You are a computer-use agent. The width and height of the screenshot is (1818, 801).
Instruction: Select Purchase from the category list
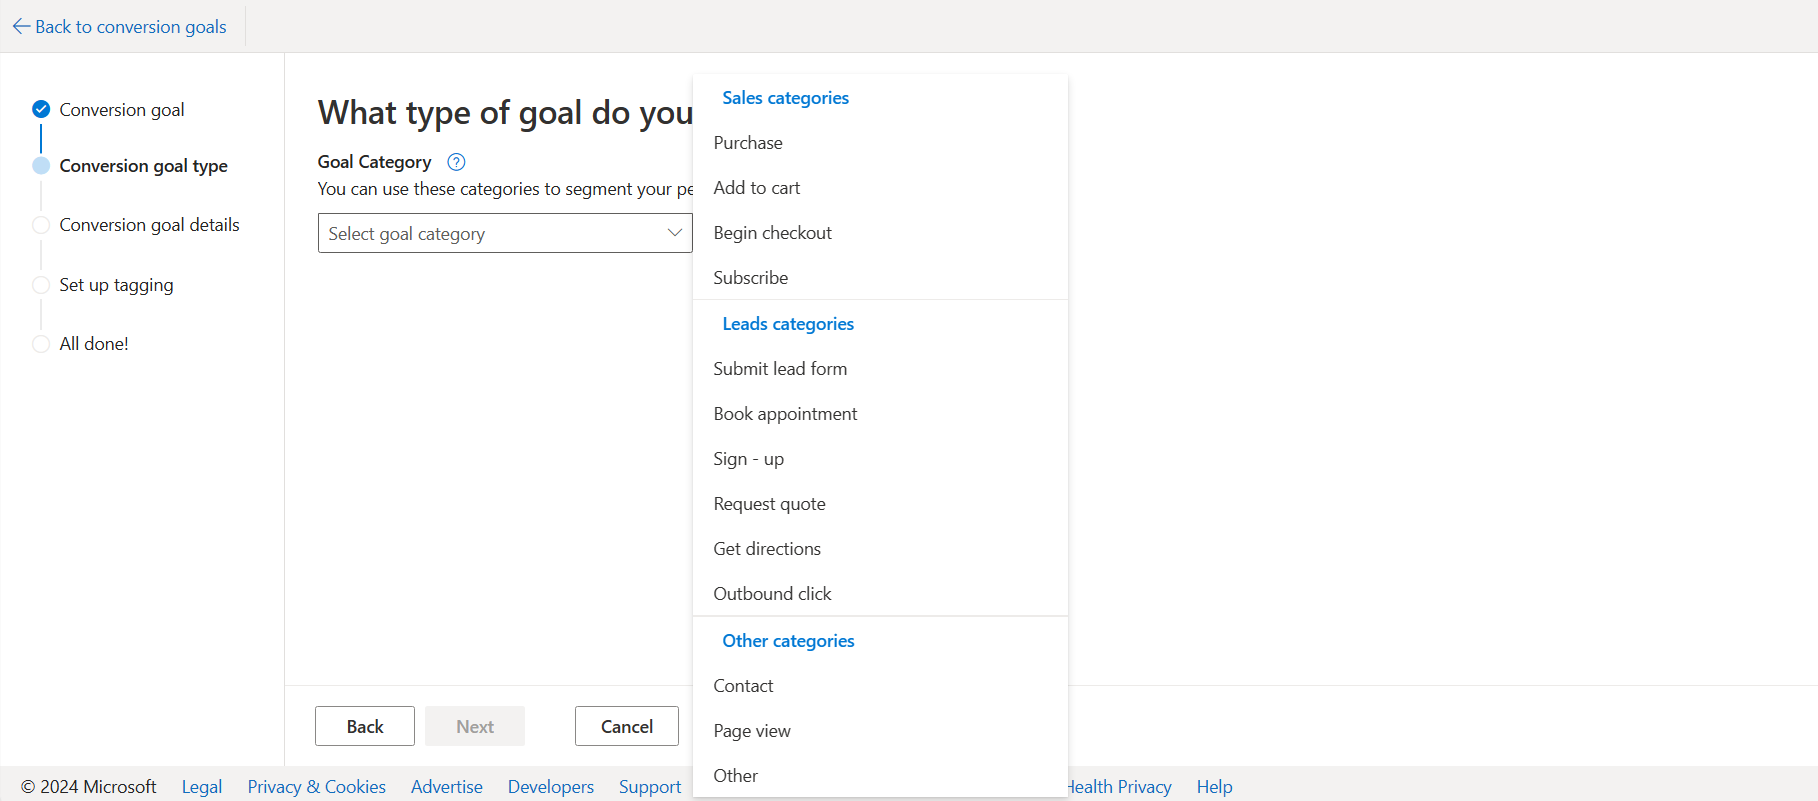[x=880, y=143]
